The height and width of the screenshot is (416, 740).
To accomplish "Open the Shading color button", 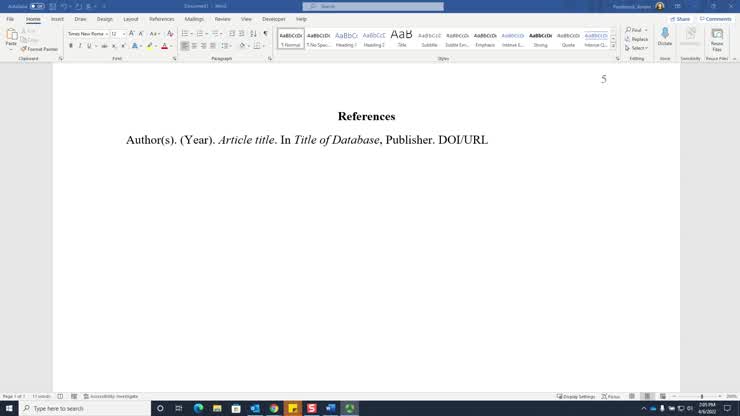I will click(242, 46).
